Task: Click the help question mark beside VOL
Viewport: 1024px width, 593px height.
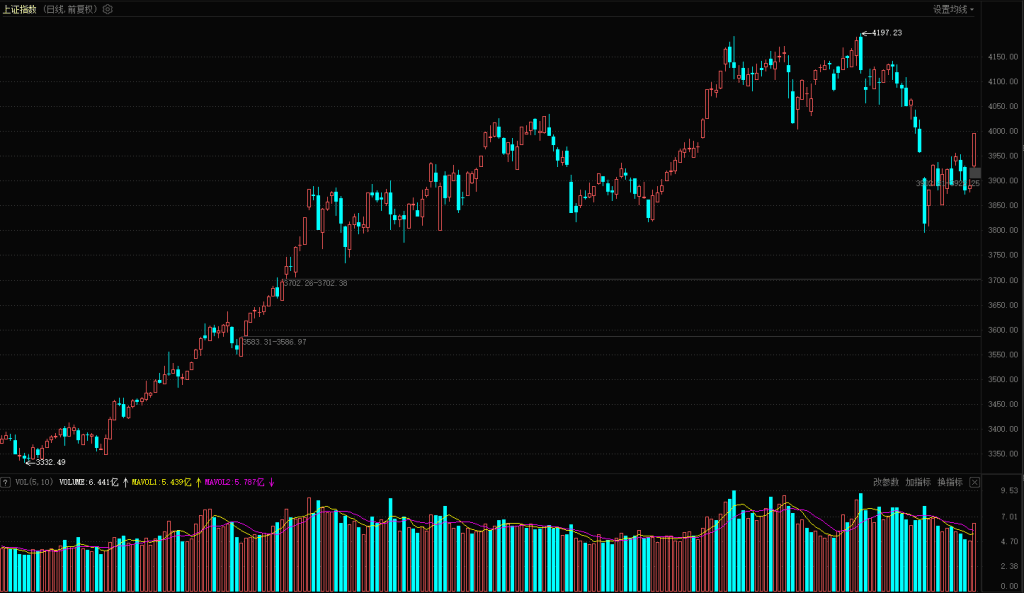Action: pyautogui.click(x=6, y=482)
